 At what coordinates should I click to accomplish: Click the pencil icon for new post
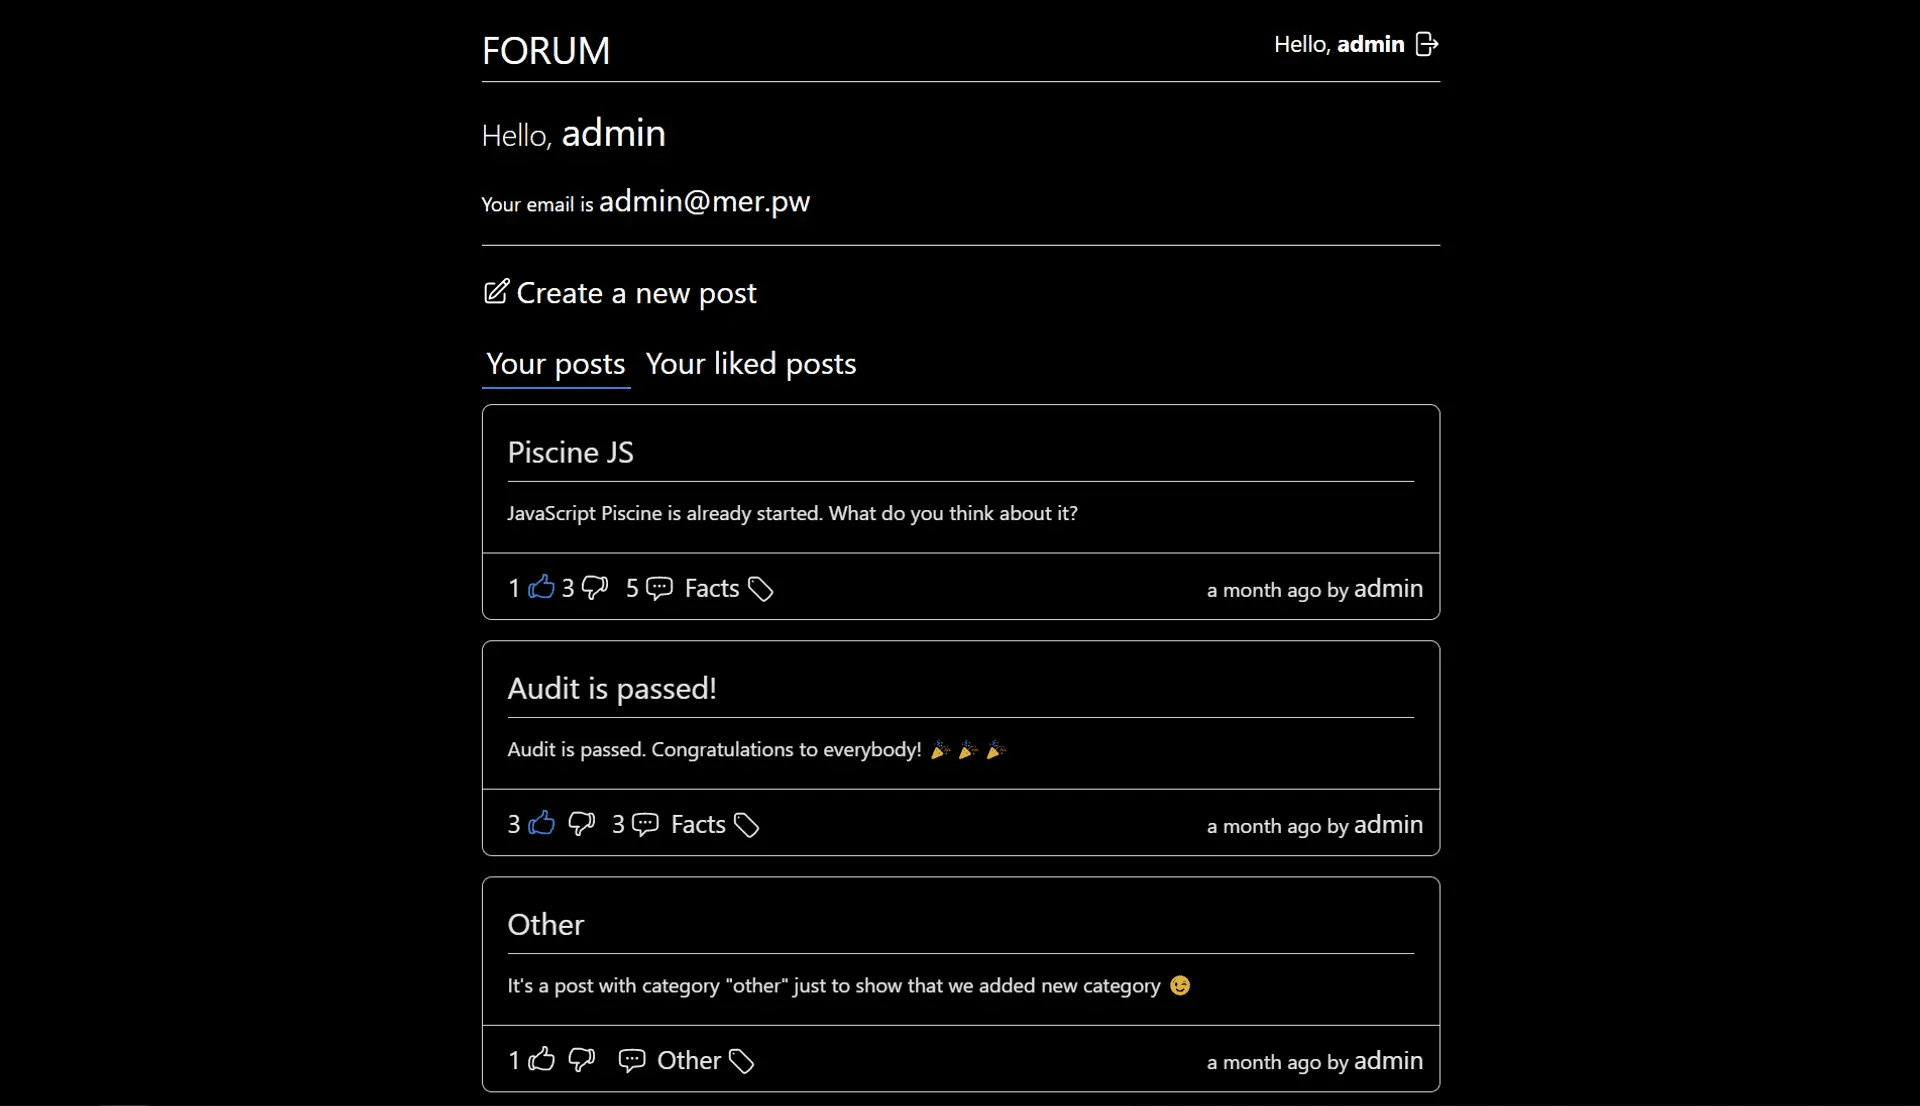[496, 292]
